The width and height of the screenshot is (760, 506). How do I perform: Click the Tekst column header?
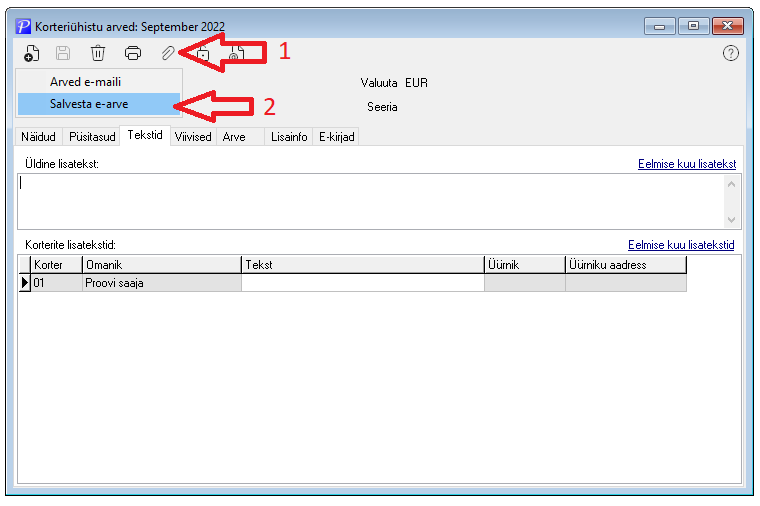tap(363, 265)
